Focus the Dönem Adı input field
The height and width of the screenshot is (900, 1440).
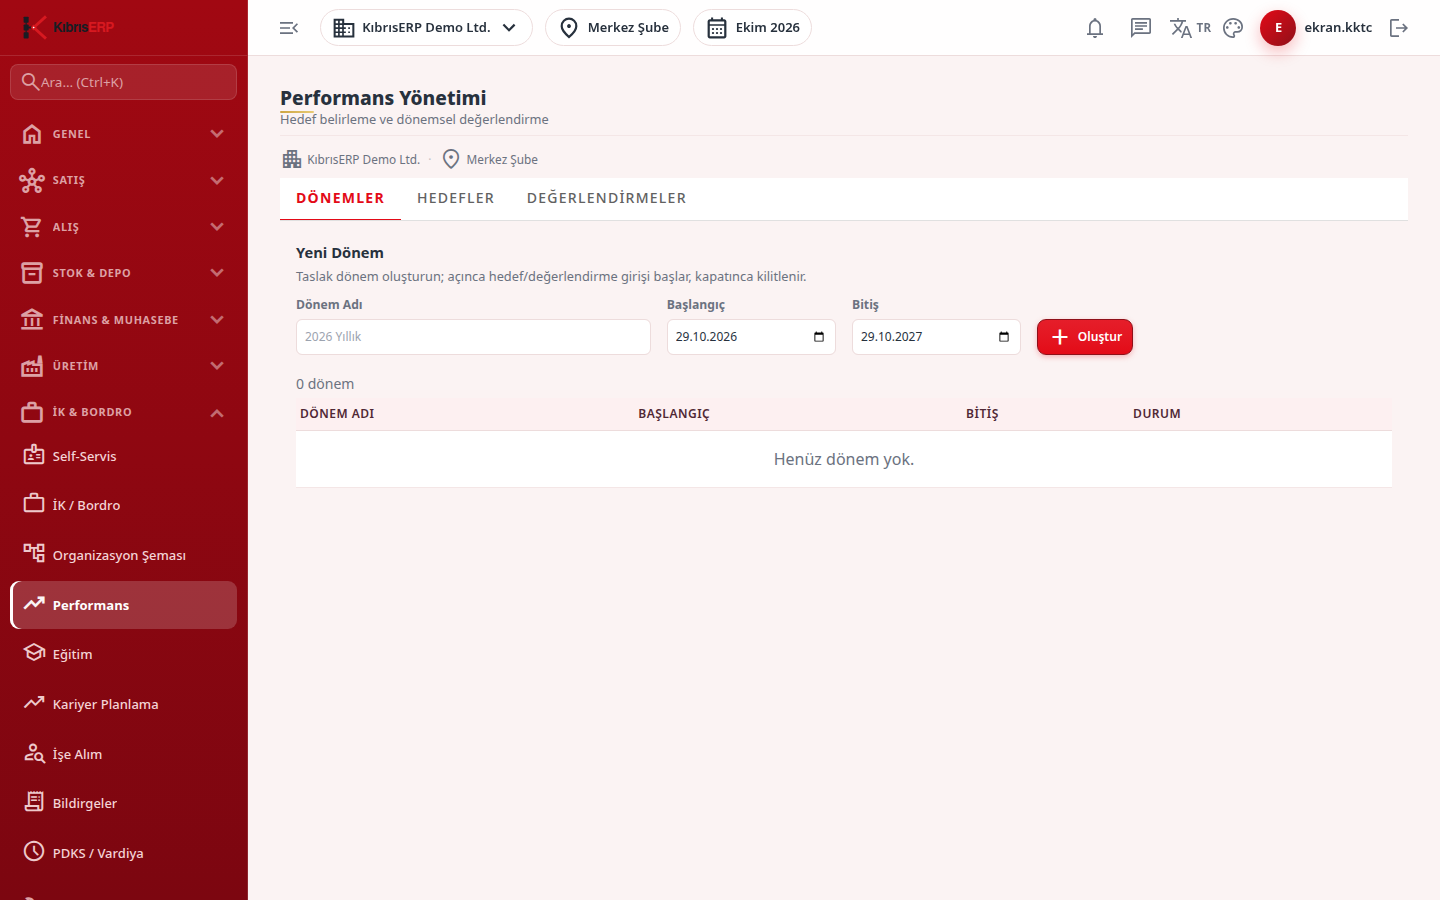(473, 337)
